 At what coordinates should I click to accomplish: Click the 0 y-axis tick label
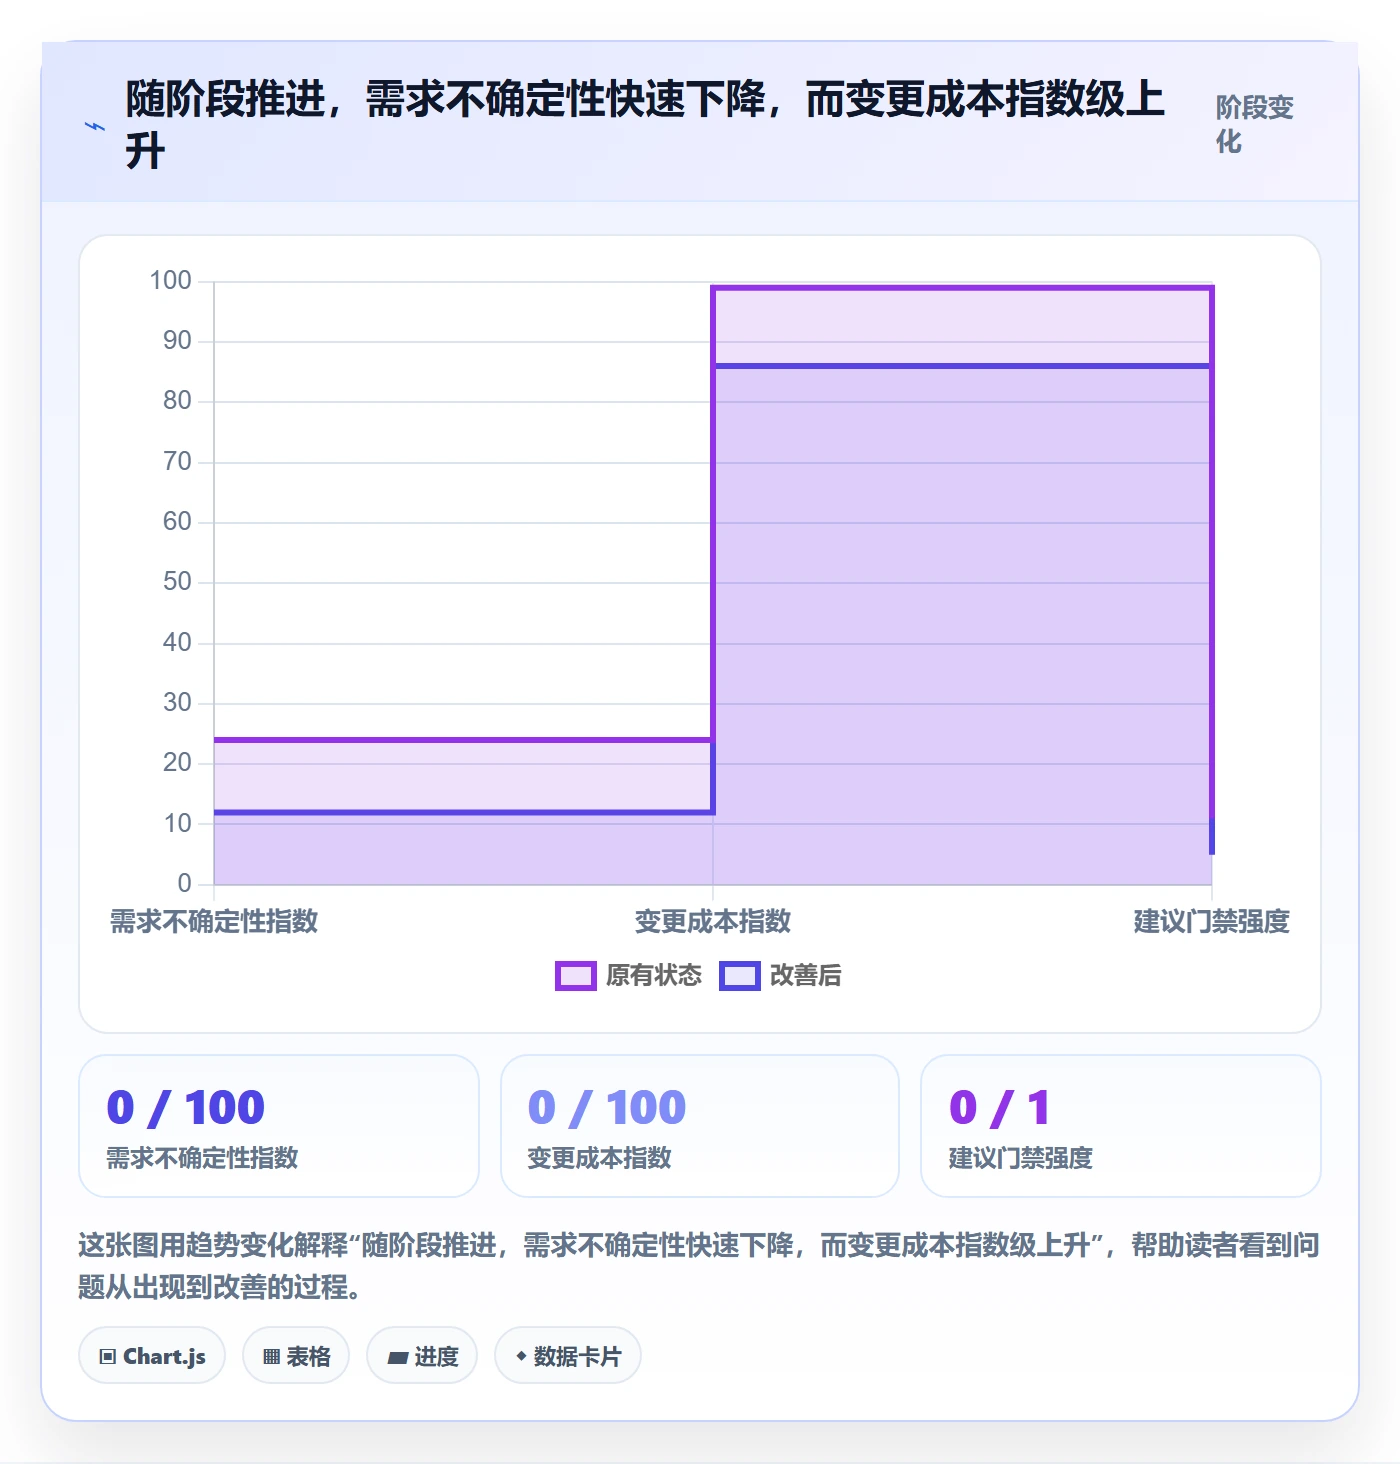pyautogui.click(x=185, y=883)
